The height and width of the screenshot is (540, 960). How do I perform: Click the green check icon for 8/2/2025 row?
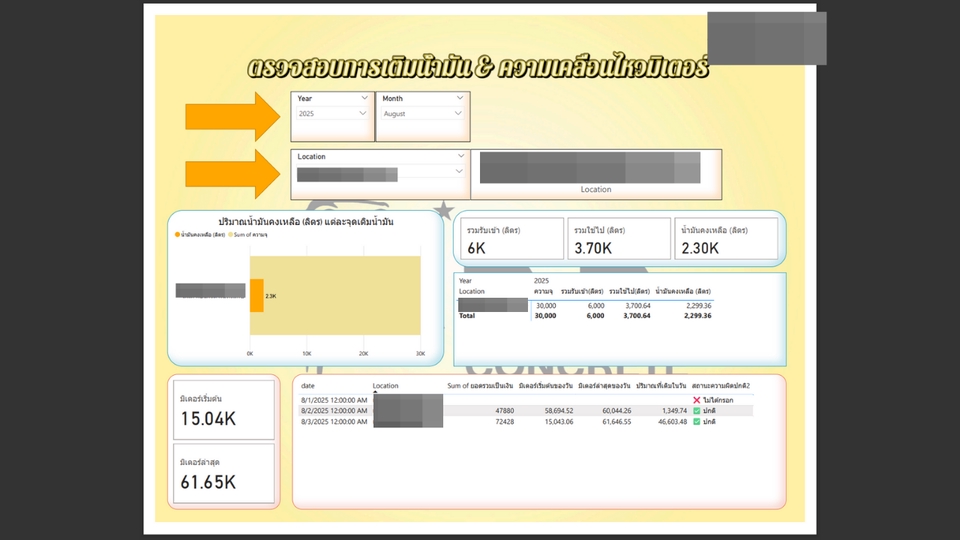coord(696,411)
